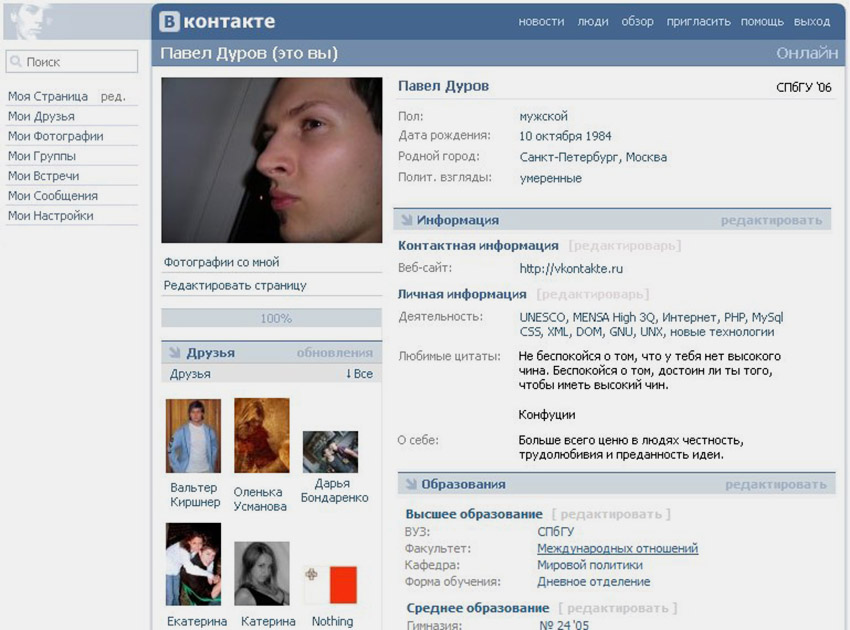Viewport: 850px width, 630px height.
Task: Click the Редактировать страницу link
Action: pos(235,285)
